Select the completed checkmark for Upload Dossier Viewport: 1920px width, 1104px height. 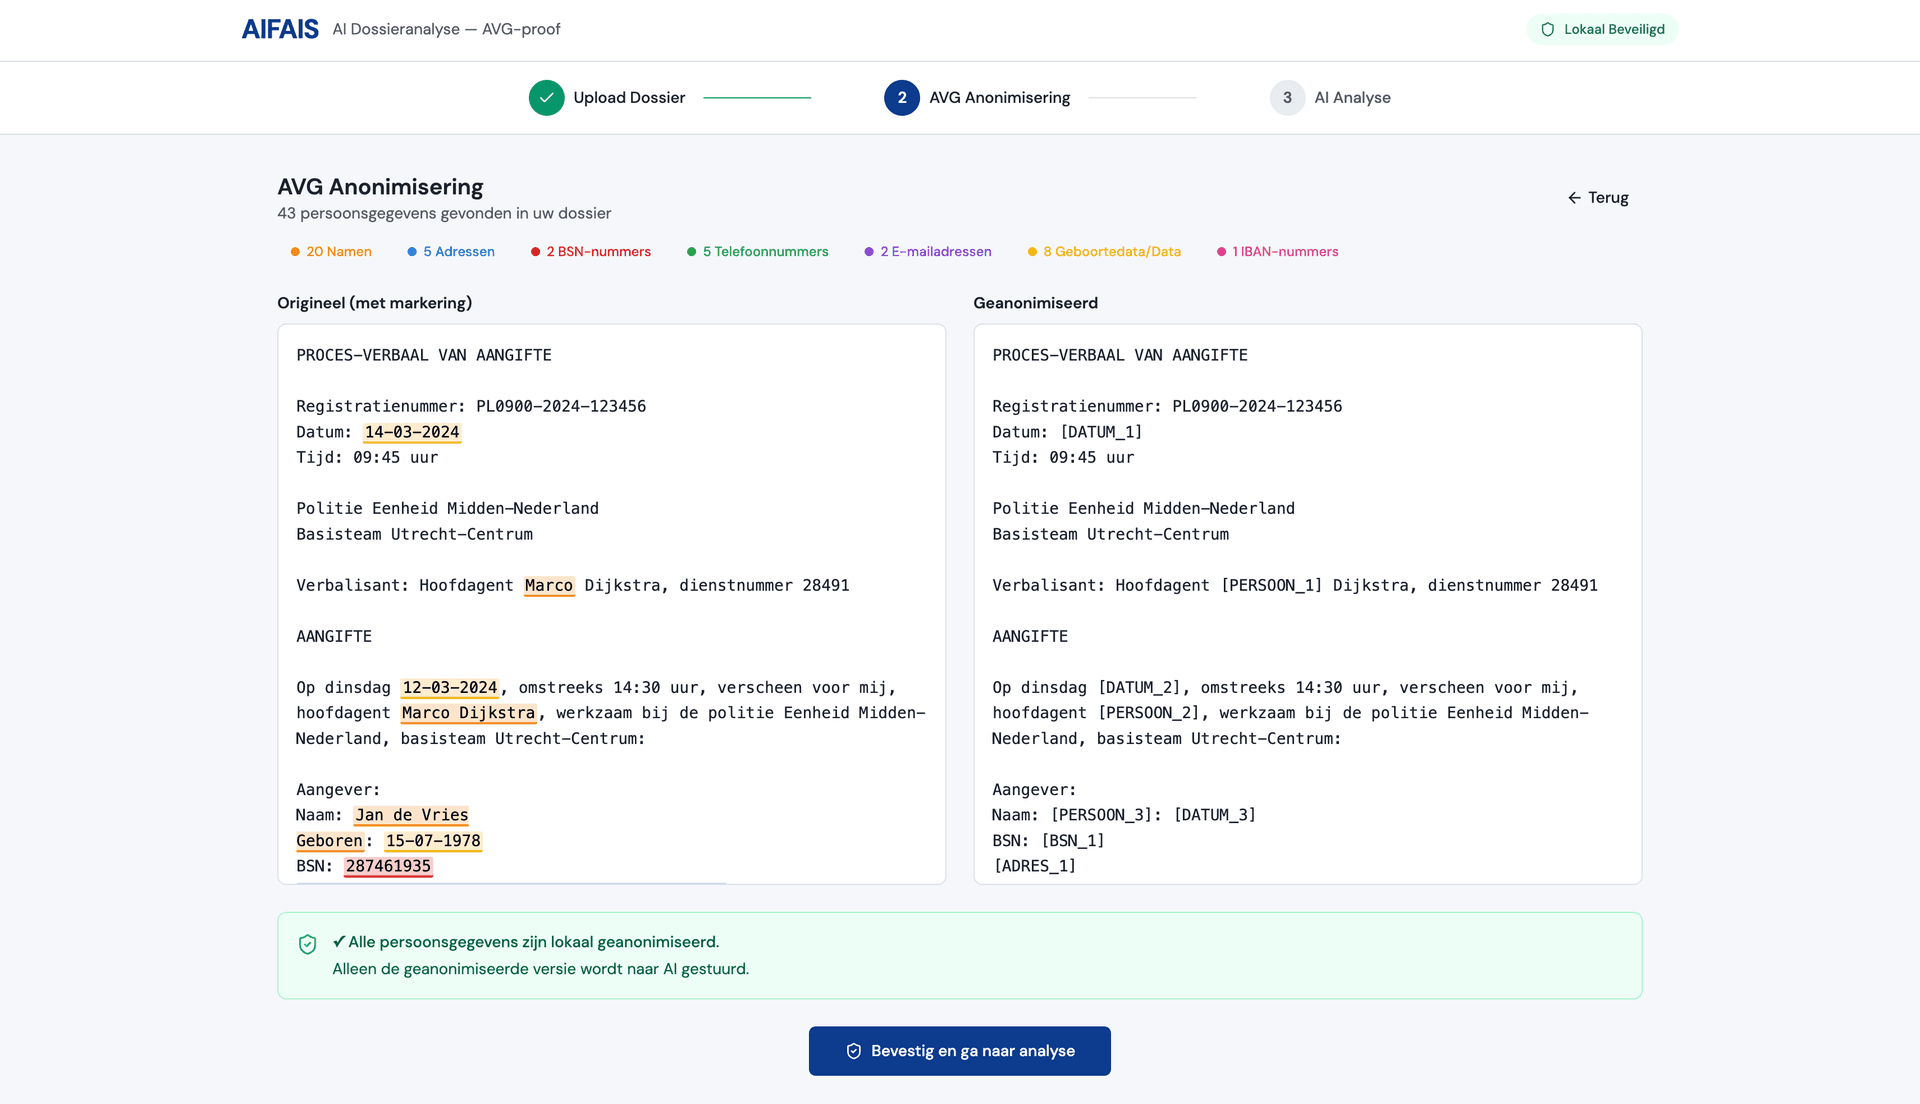(547, 97)
